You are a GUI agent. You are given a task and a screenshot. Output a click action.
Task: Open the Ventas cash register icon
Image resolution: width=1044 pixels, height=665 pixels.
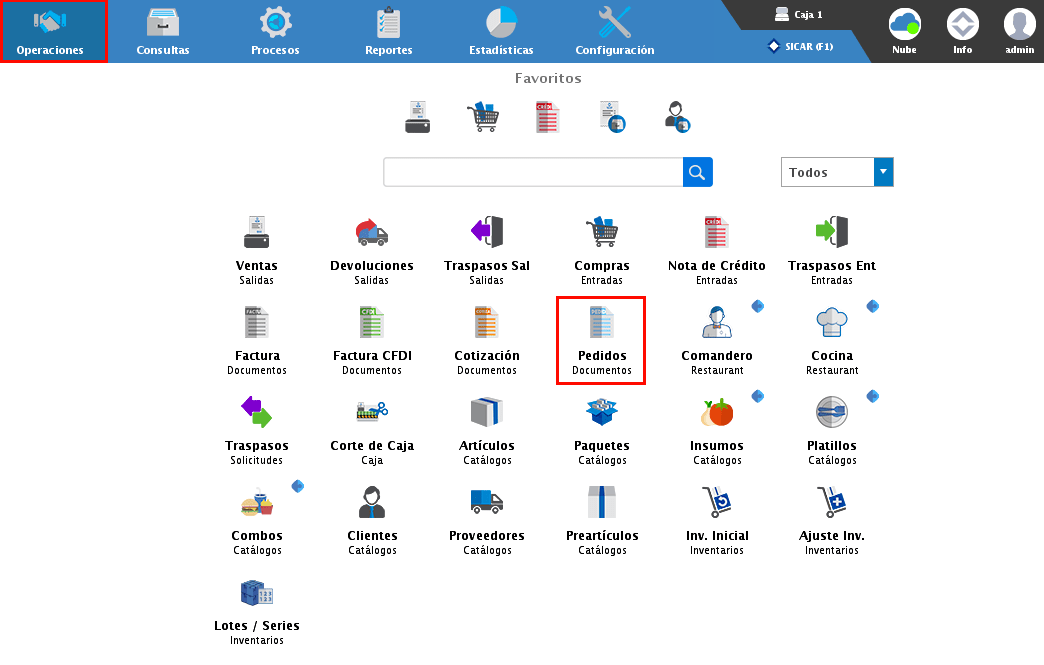click(257, 233)
